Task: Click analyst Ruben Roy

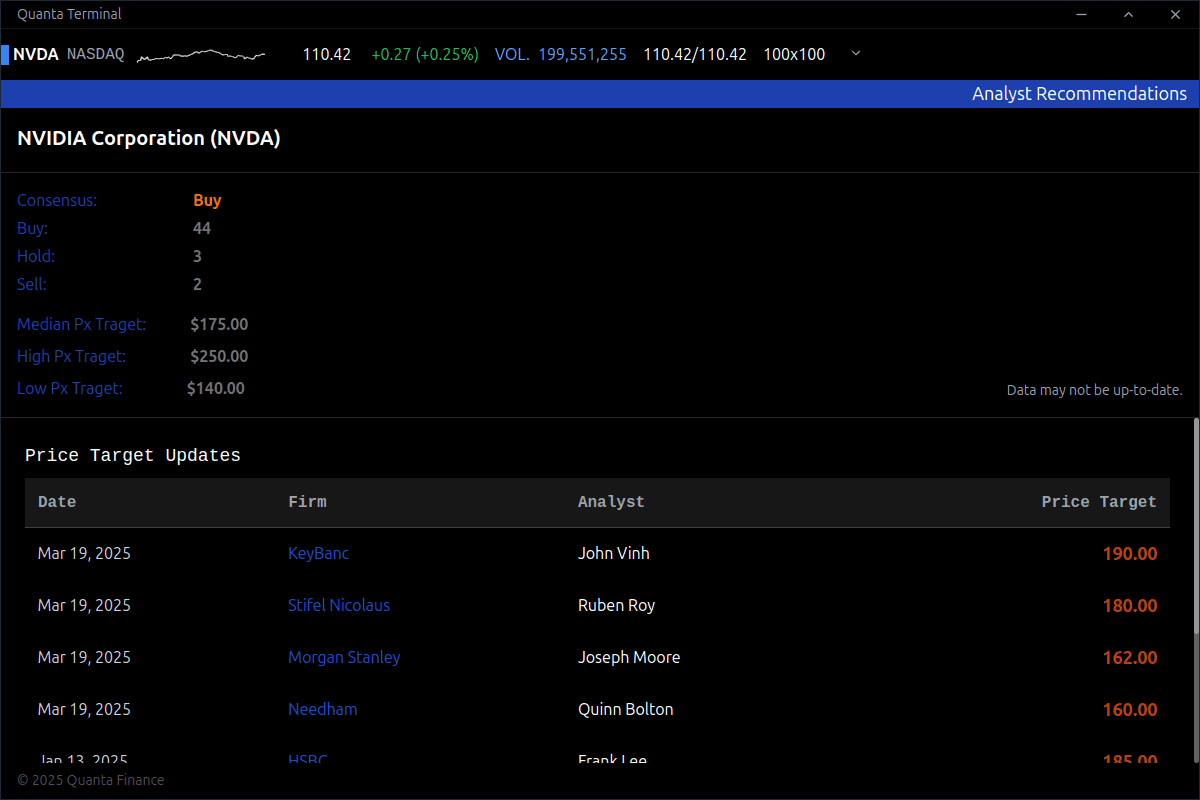Action: pos(617,605)
